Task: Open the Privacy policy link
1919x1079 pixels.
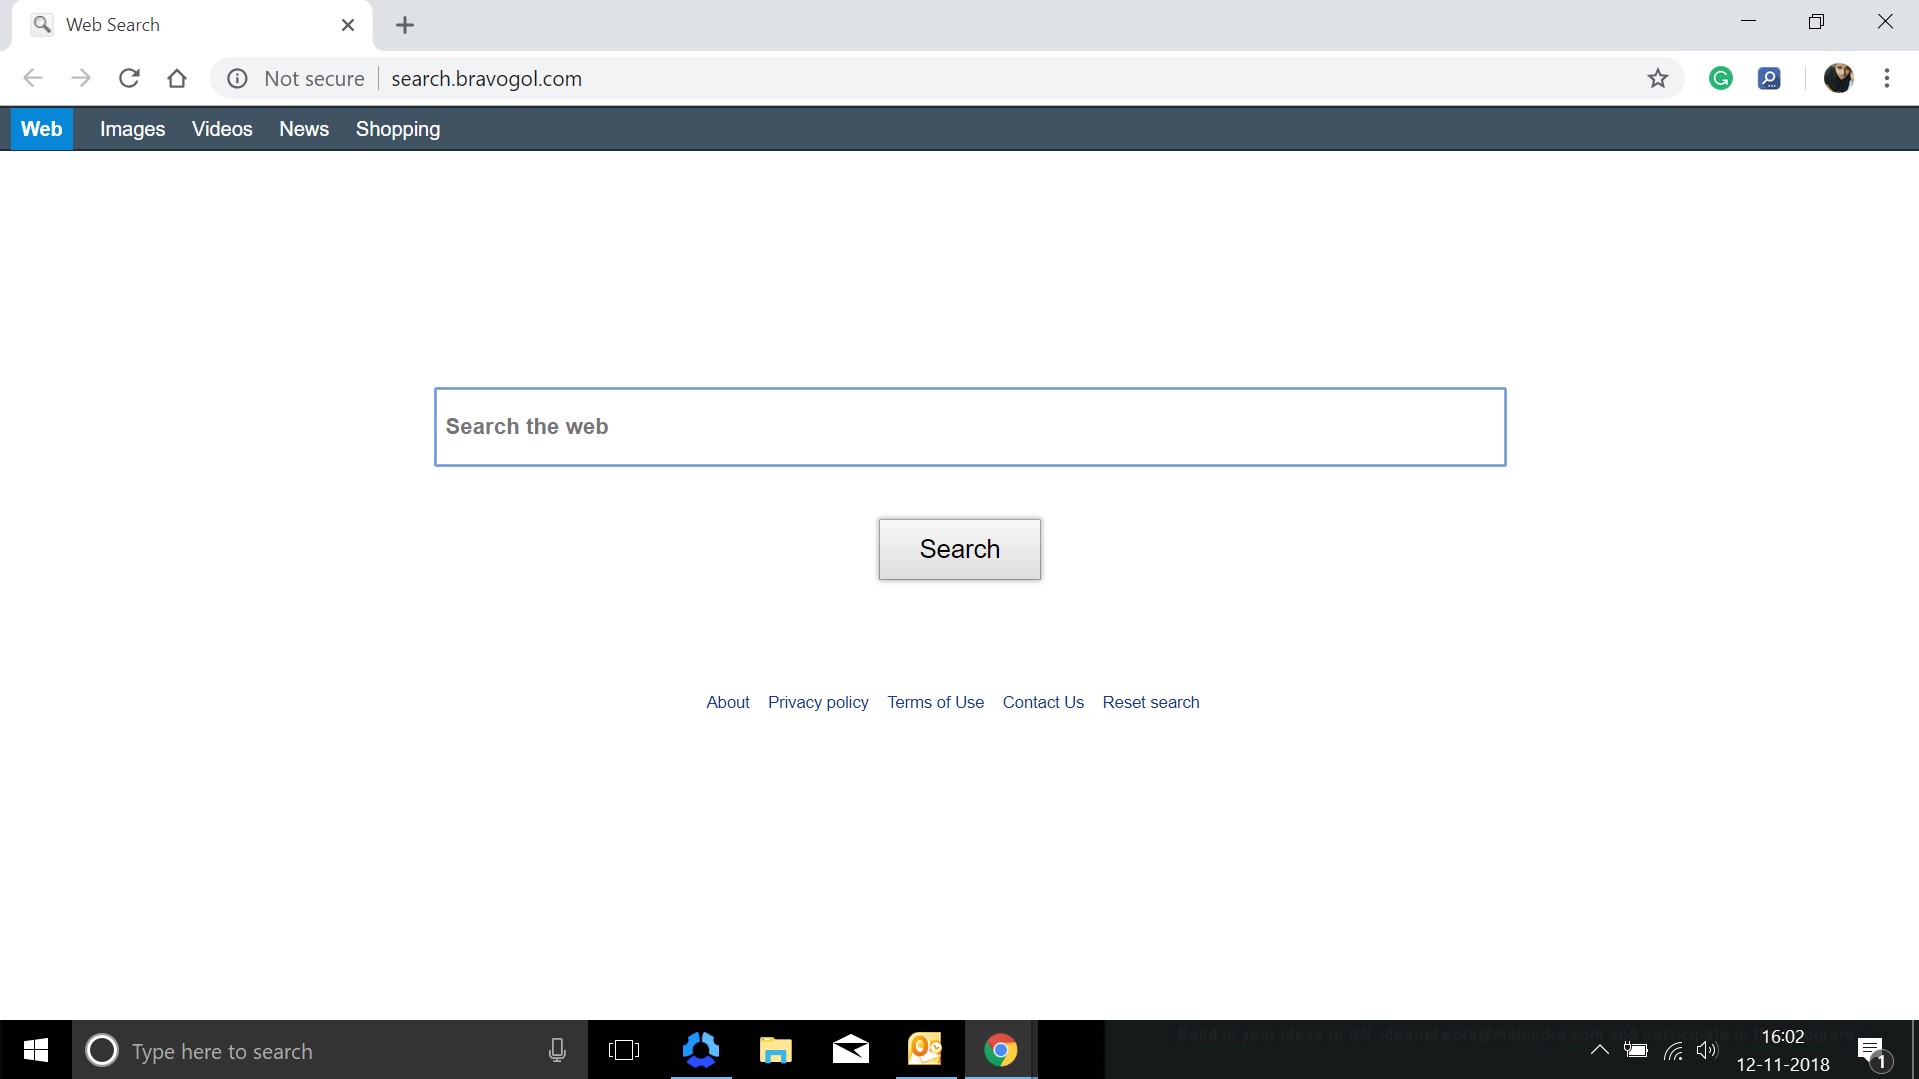Action: pyautogui.click(x=817, y=702)
